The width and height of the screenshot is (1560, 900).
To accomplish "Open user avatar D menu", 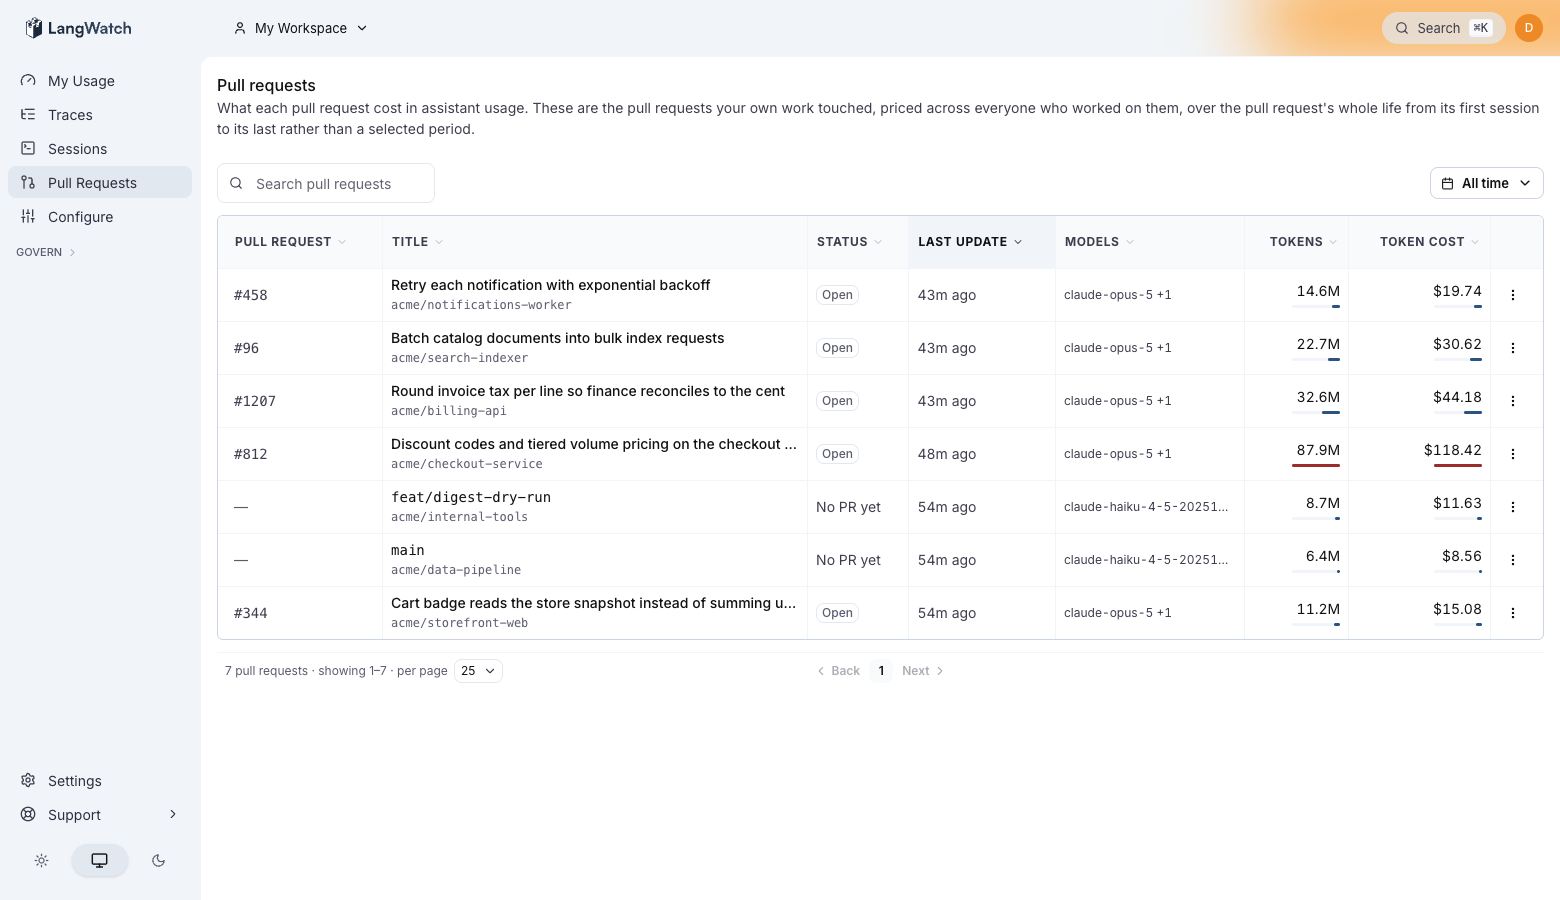I will click(1529, 28).
